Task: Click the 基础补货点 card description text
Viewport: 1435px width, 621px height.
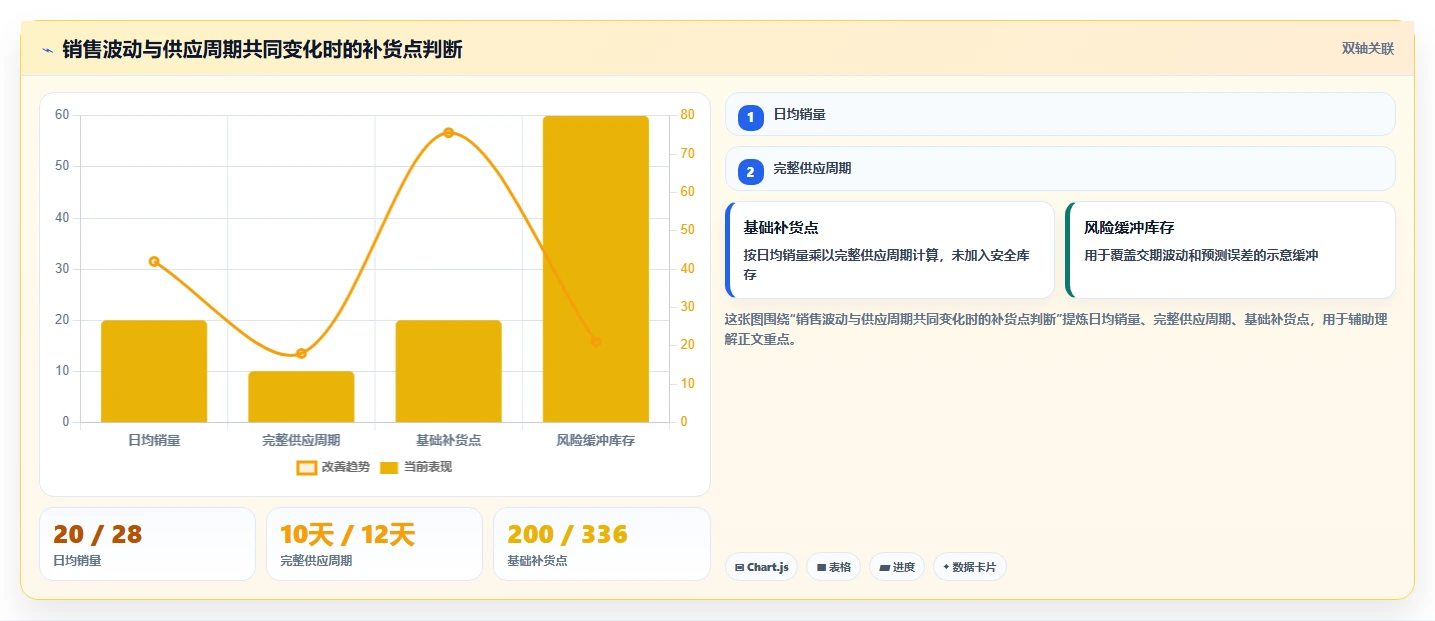Action: click(x=887, y=265)
